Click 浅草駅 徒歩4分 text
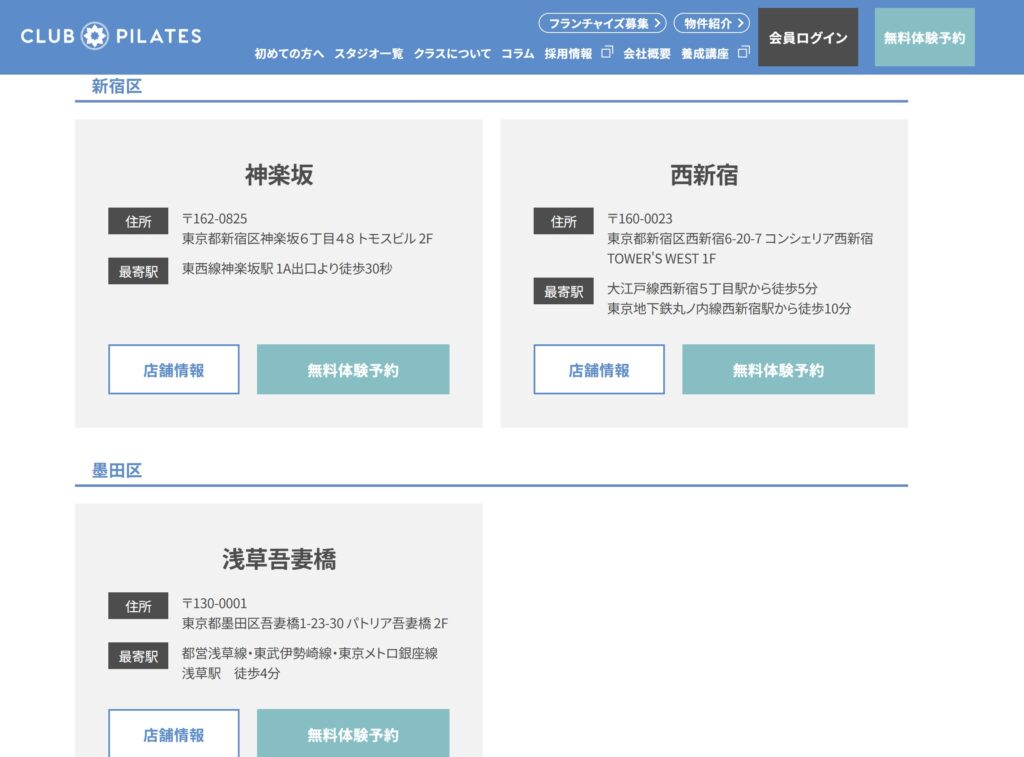 [x=231, y=673]
